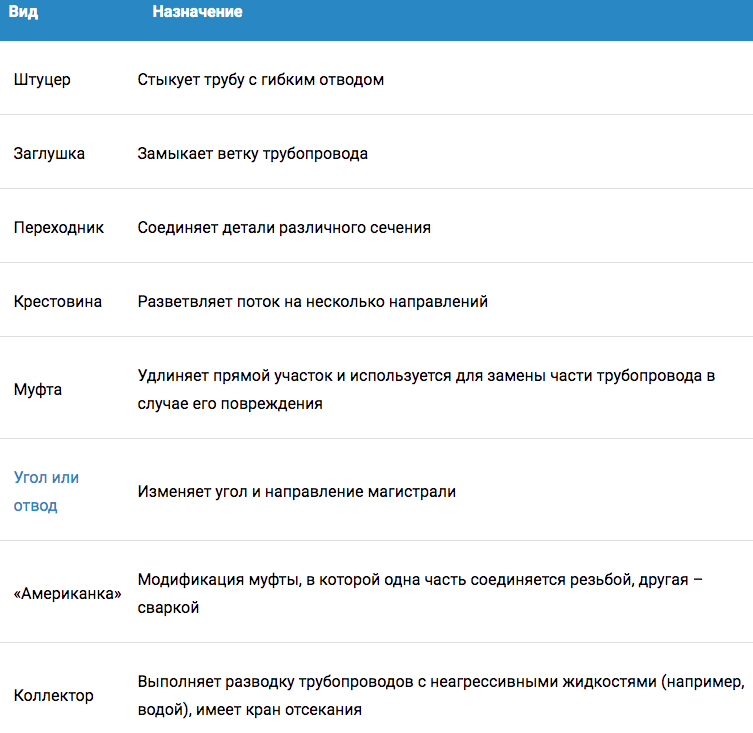The height and width of the screenshot is (733, 753).
Task: Open the «Угол или отвод» link
Action: (46, 491)
